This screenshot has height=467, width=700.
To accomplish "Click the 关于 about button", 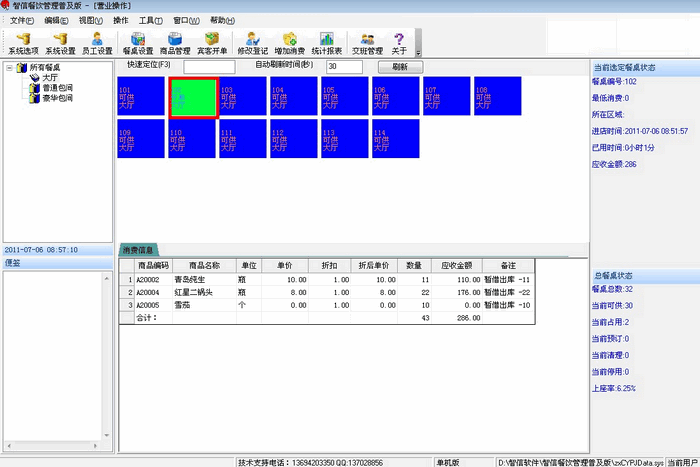I will point(400,42).
